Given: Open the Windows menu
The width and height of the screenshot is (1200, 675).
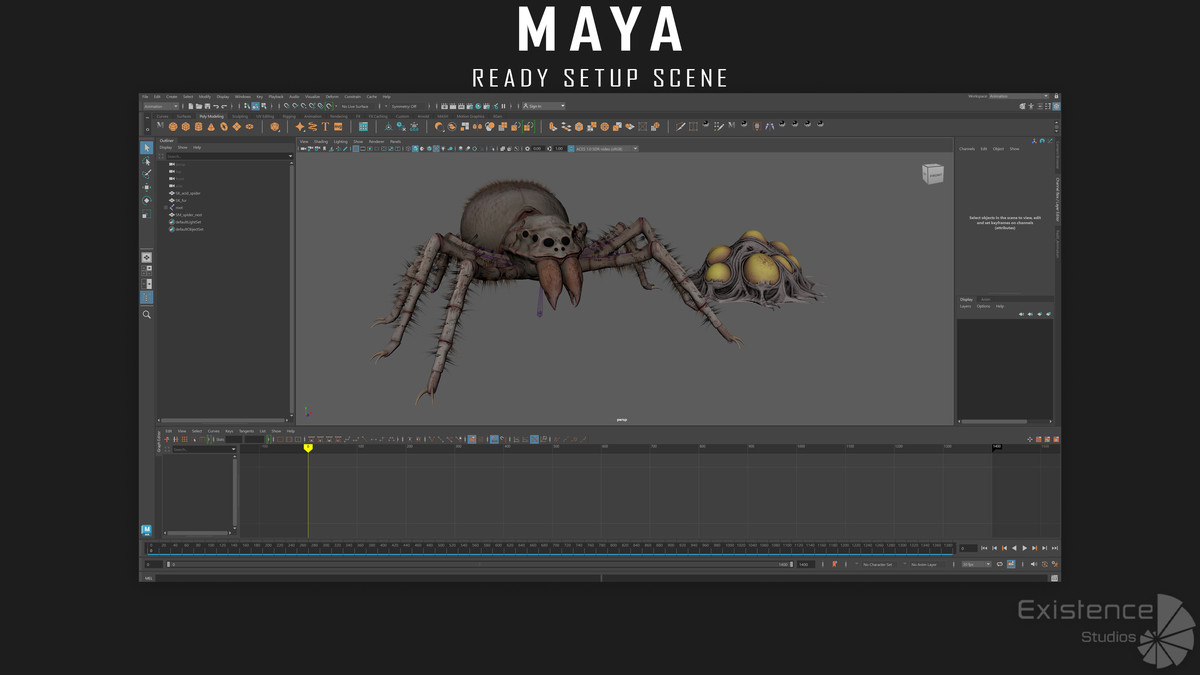Looking at the screenshot, I should click(x=242, y=96).
